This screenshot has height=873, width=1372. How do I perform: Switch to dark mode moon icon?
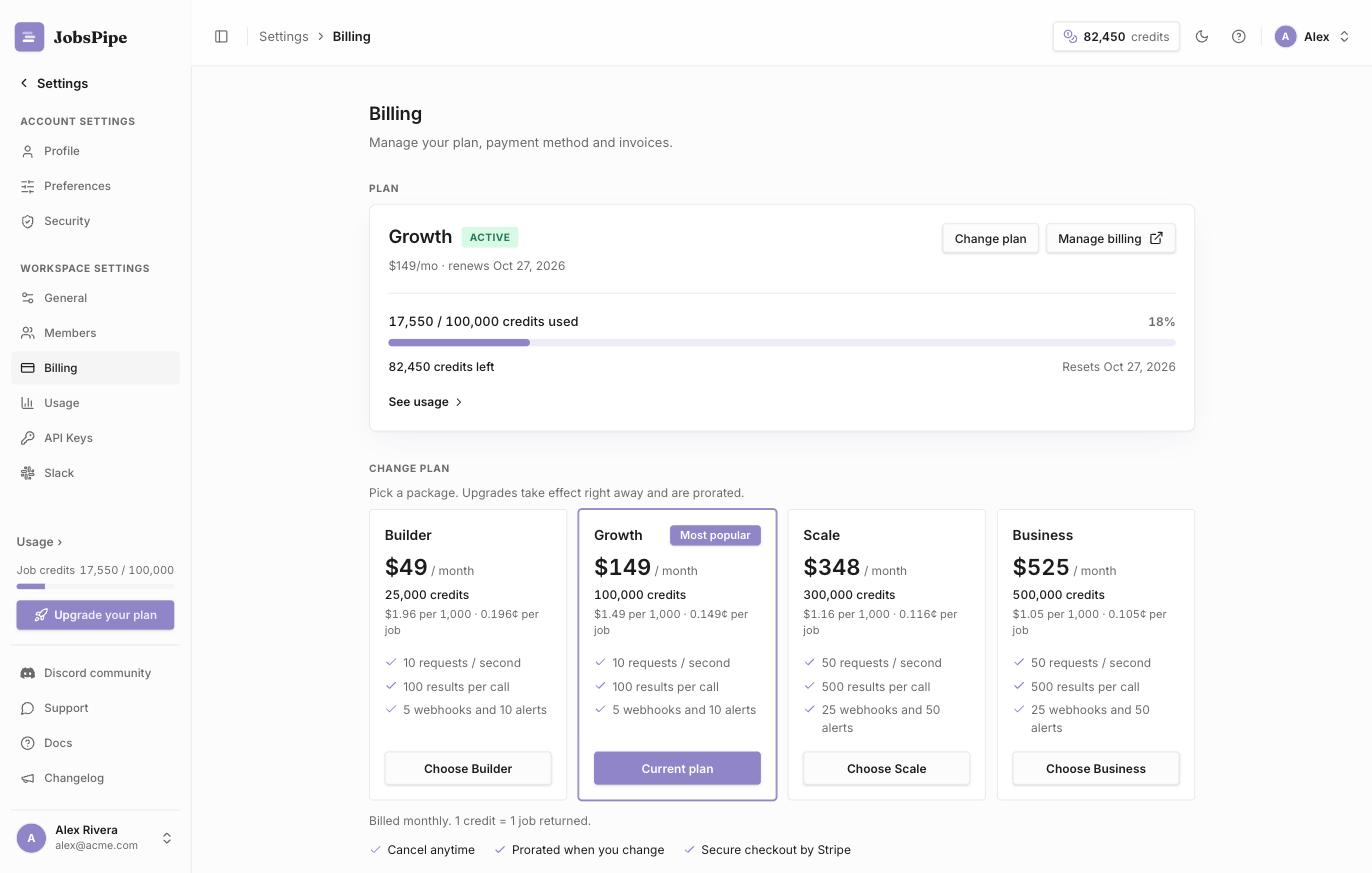(x=1202, y=36)
